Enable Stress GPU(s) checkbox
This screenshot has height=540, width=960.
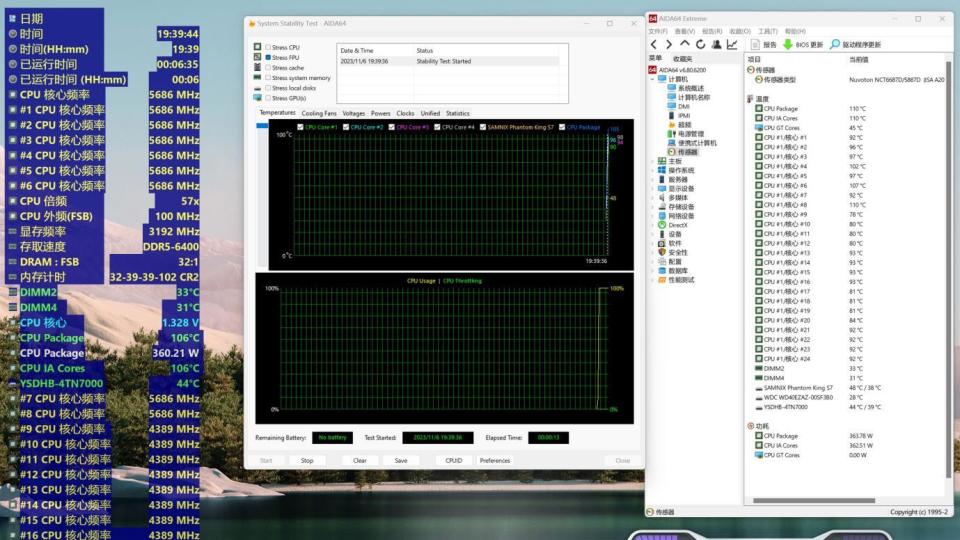tap(268, 98)
